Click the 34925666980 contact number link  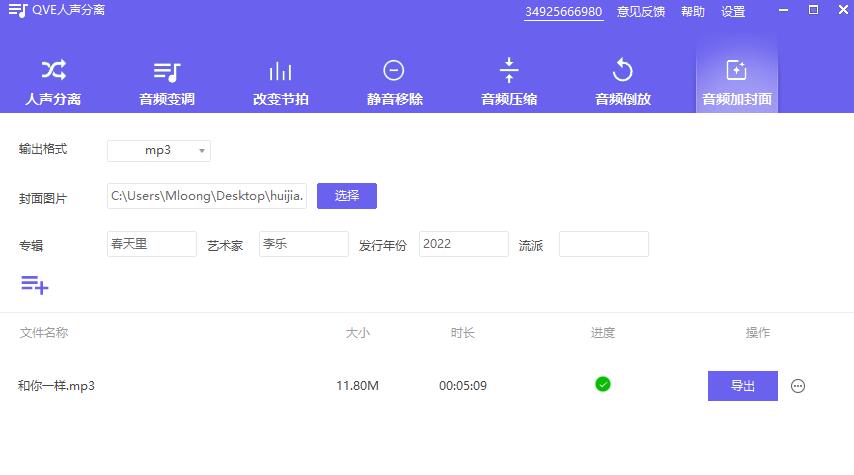pos(564,12)
